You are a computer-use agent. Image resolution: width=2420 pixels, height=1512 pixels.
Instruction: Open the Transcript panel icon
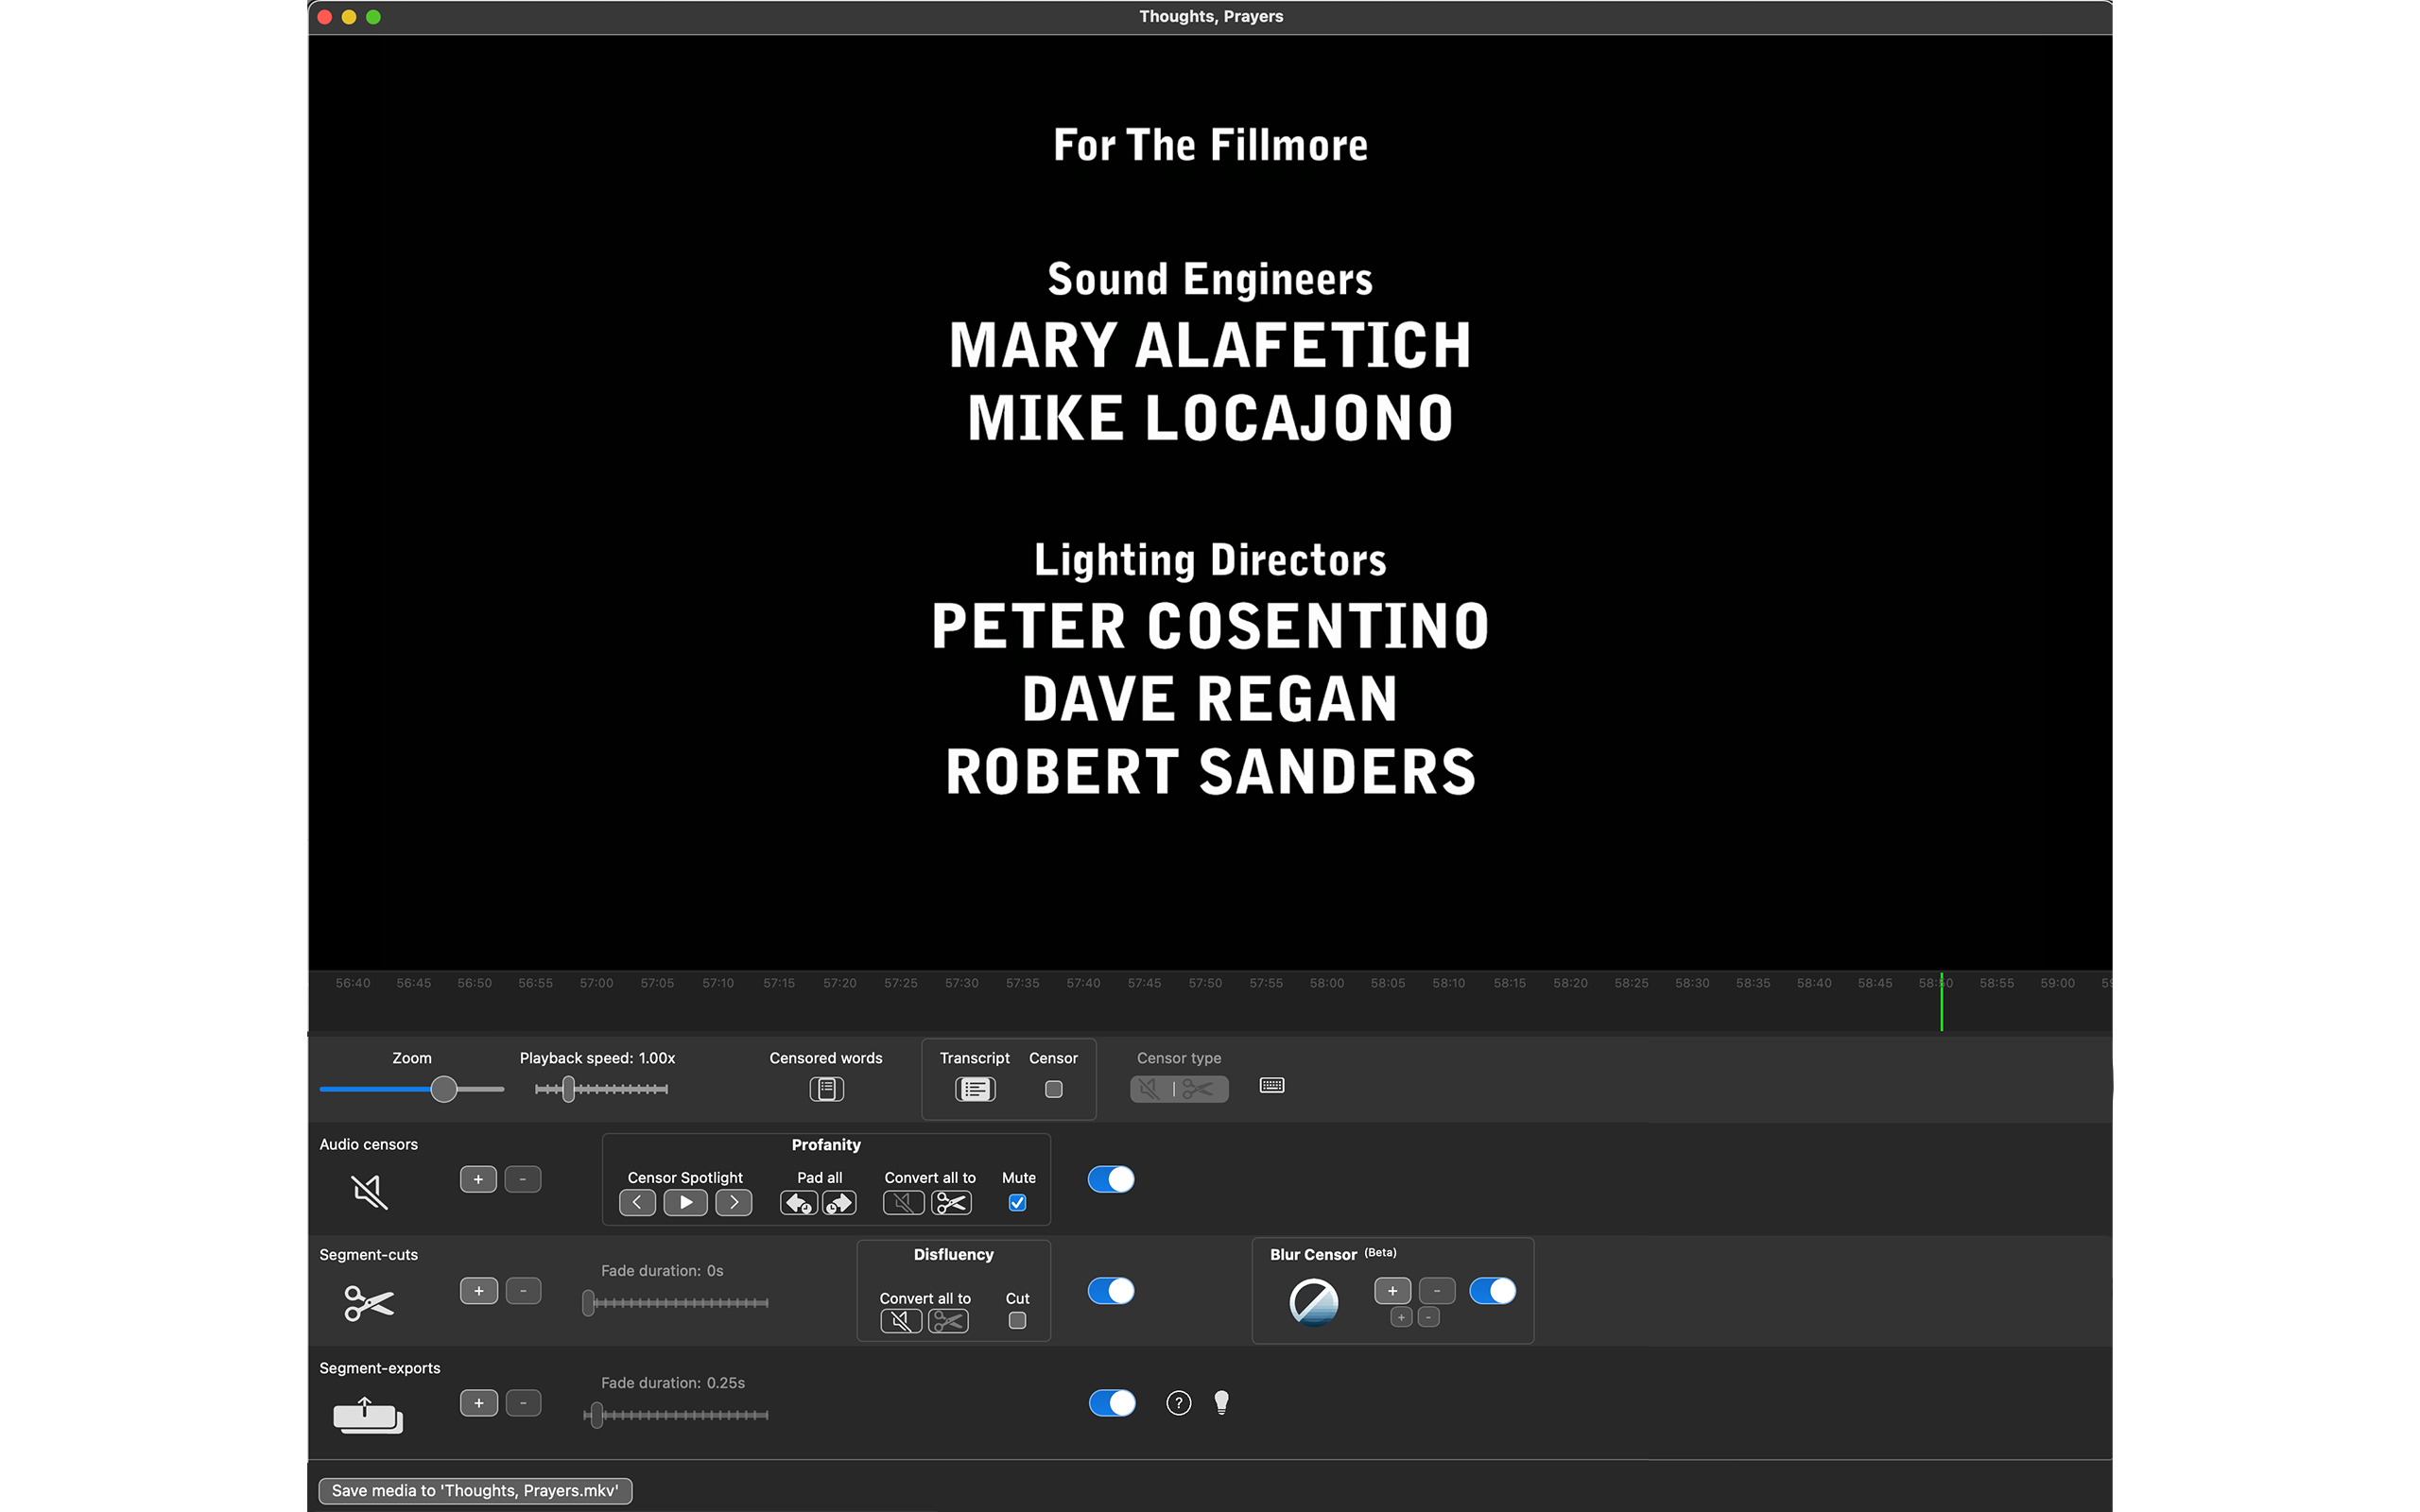pyautogui.click(x=975, y=1089)
